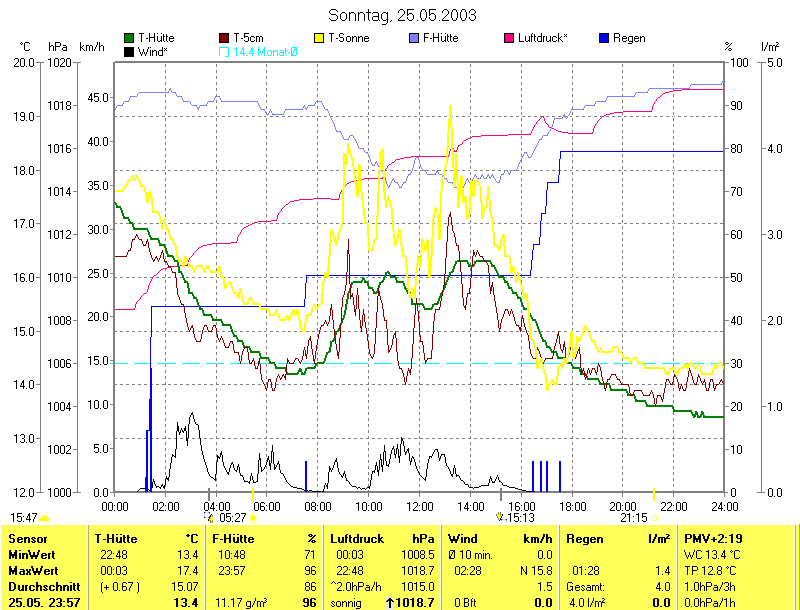Click the sunrise marker beside 05:27
This screenshot has height=610, width=800.
pyautogui.click(x=210, y=518)
